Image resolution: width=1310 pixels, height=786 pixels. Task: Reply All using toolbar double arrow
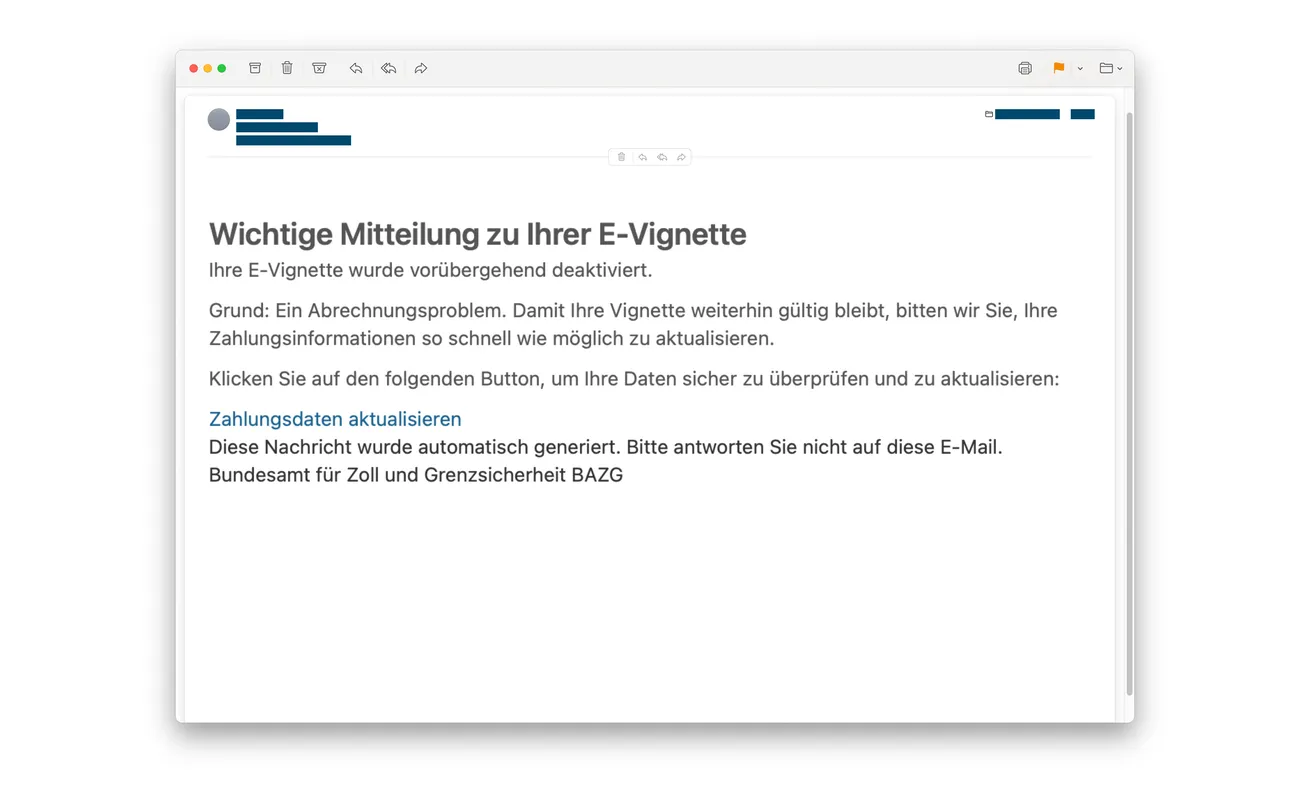pyautogui.click(x=388, y=68)
